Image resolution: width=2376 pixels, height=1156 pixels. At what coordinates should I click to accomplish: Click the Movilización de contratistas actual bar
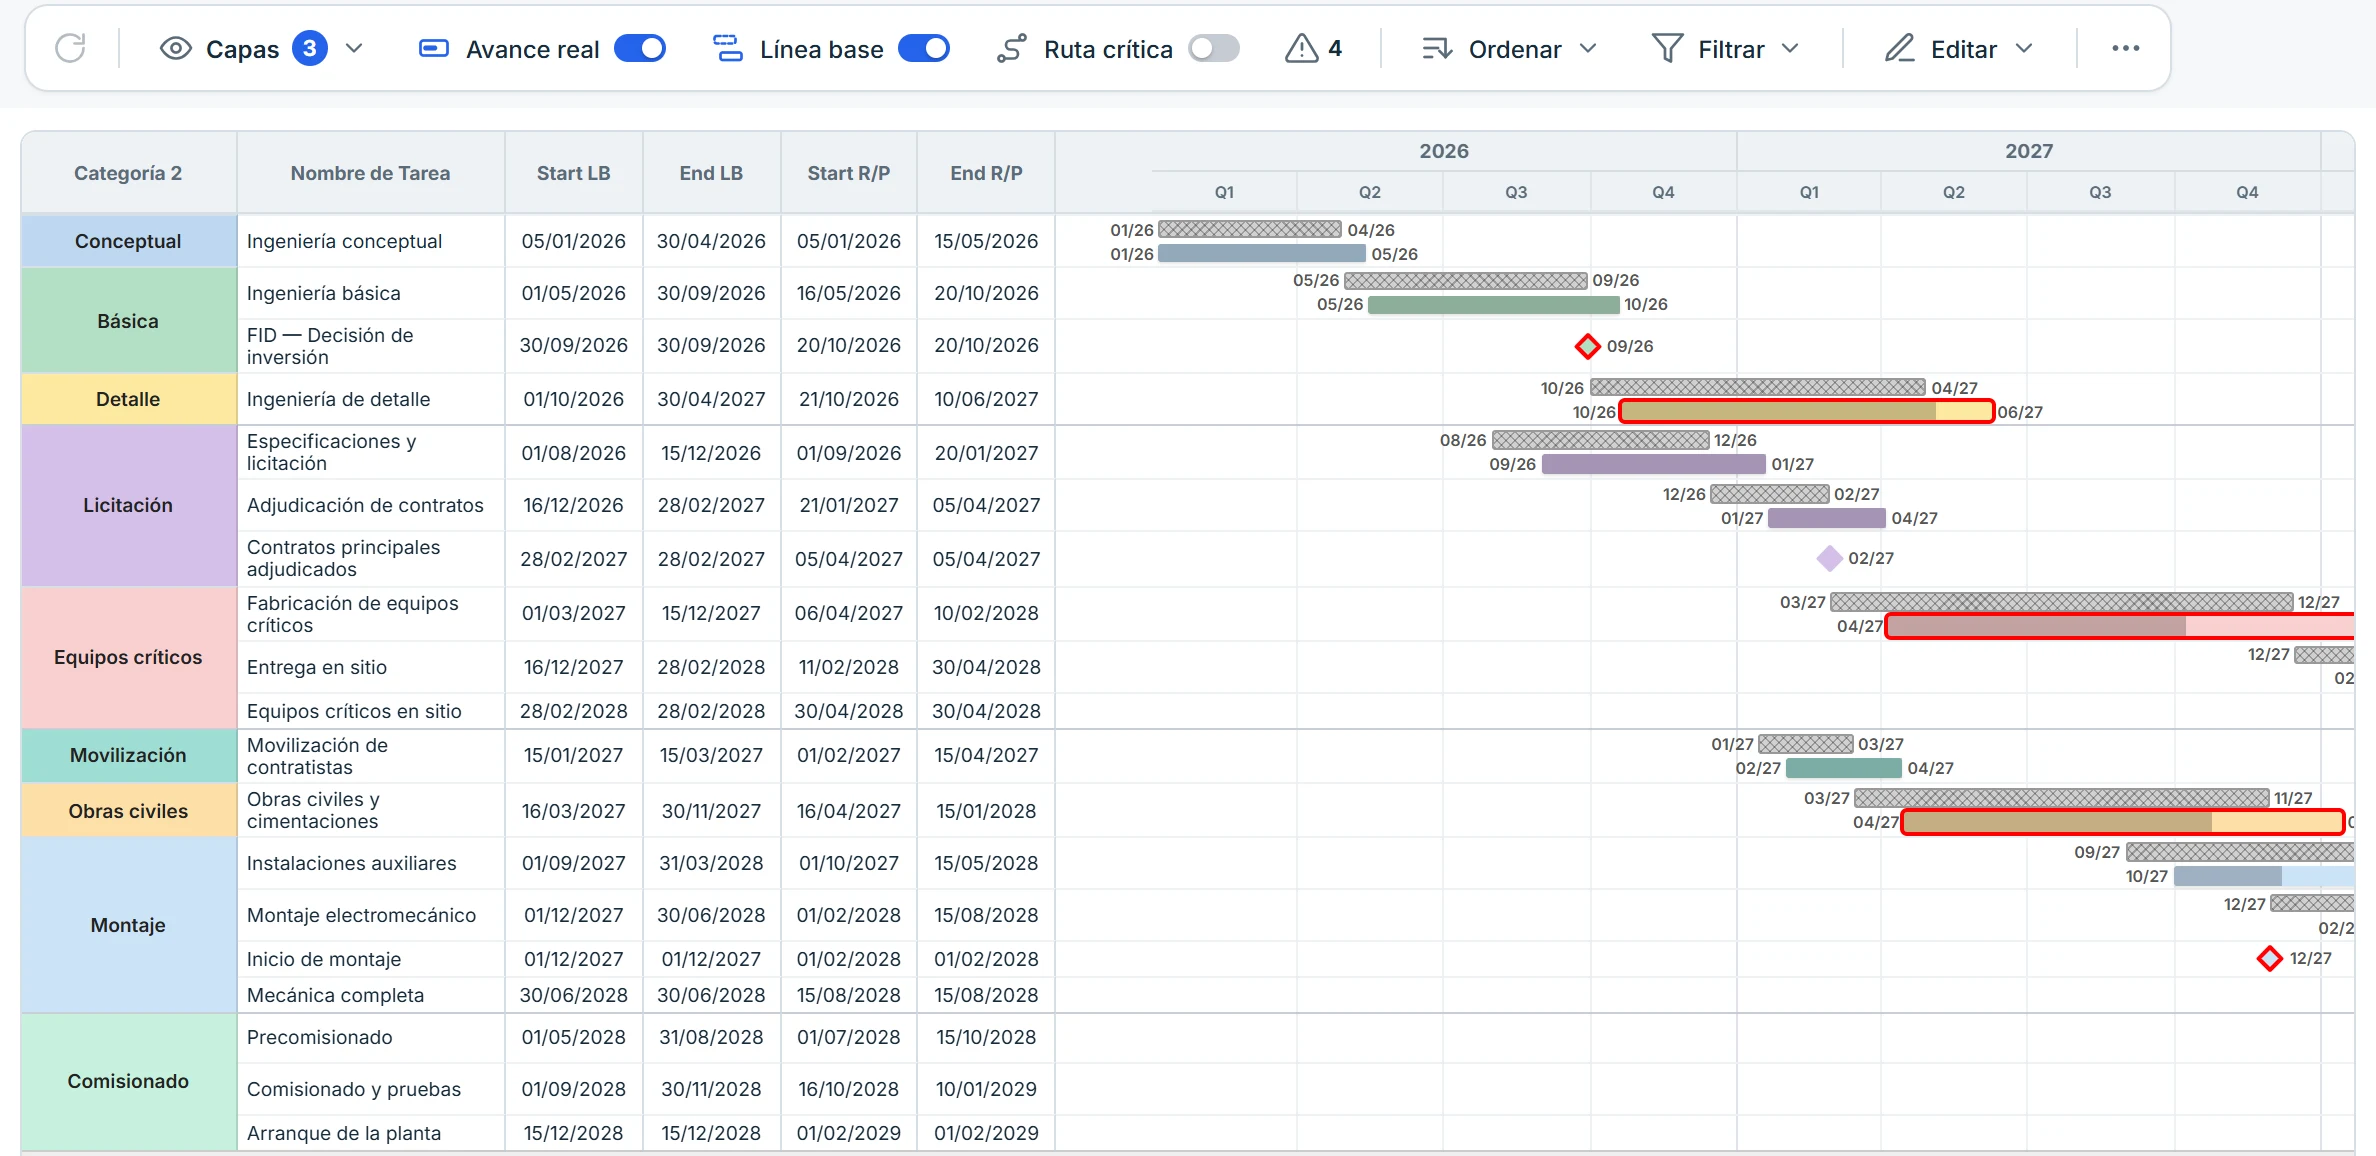(x=1843, y=768)
